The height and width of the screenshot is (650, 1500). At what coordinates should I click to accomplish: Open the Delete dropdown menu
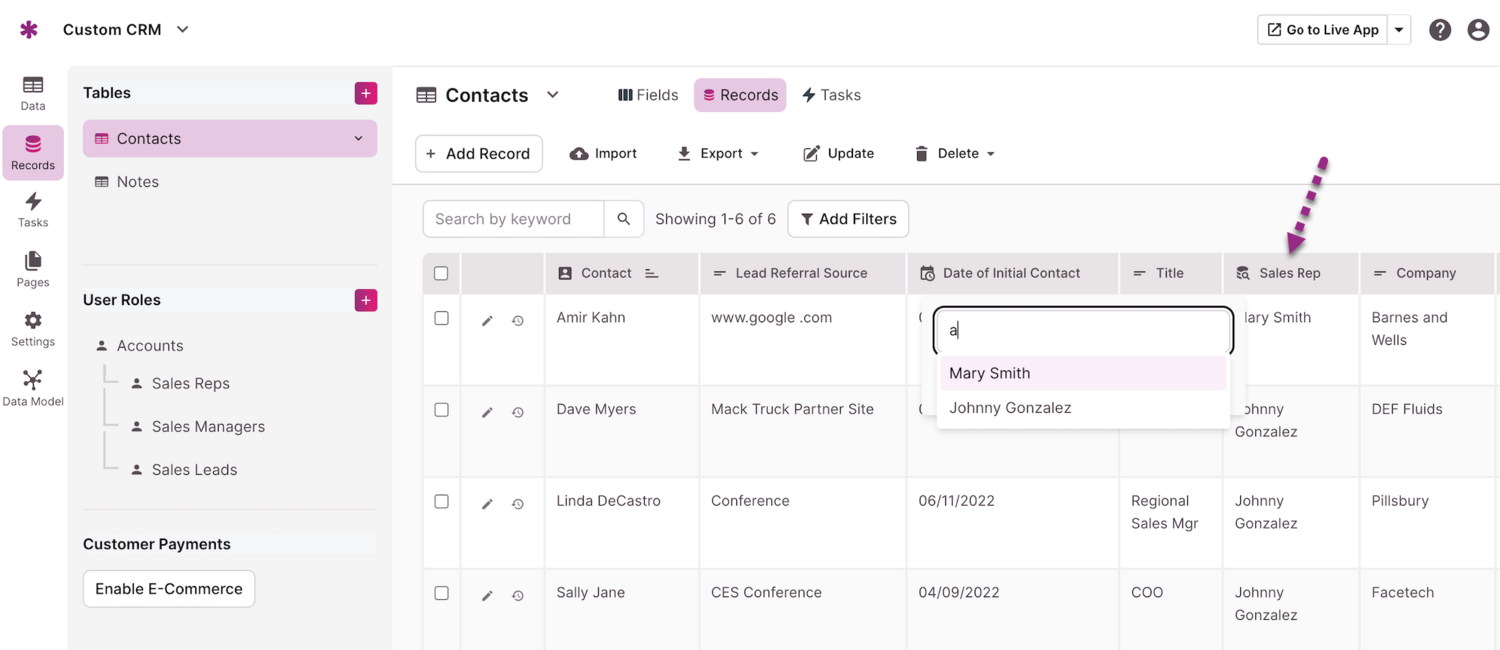[x=955, y=154]
